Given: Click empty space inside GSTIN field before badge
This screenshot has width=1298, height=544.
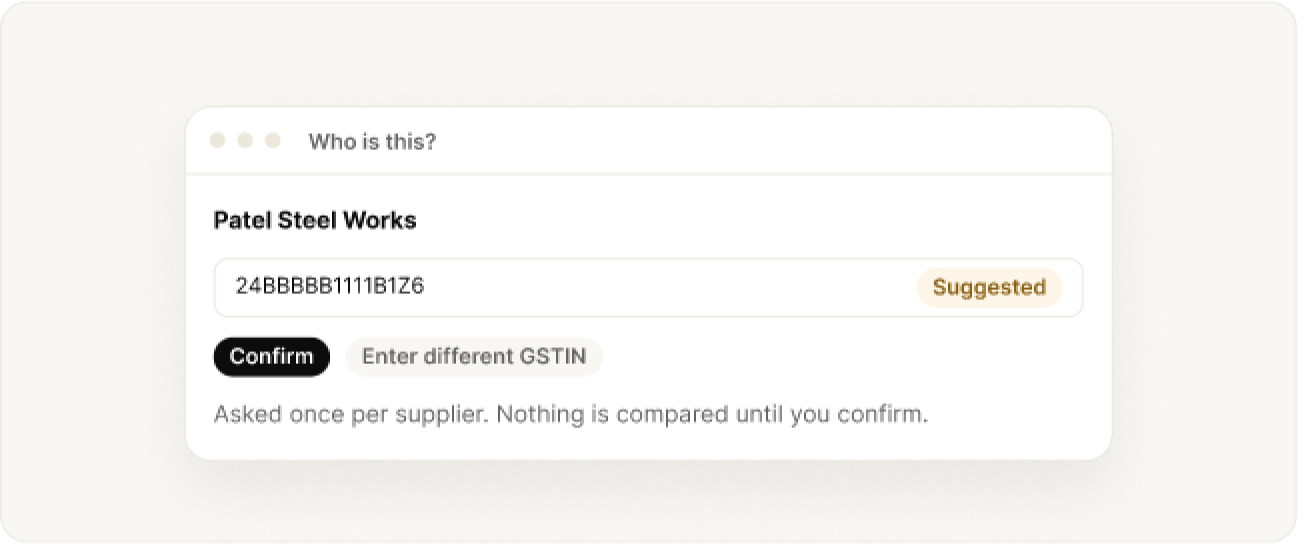Looking at the screenshot, I should pyautogui.click(x=670, y=288).
